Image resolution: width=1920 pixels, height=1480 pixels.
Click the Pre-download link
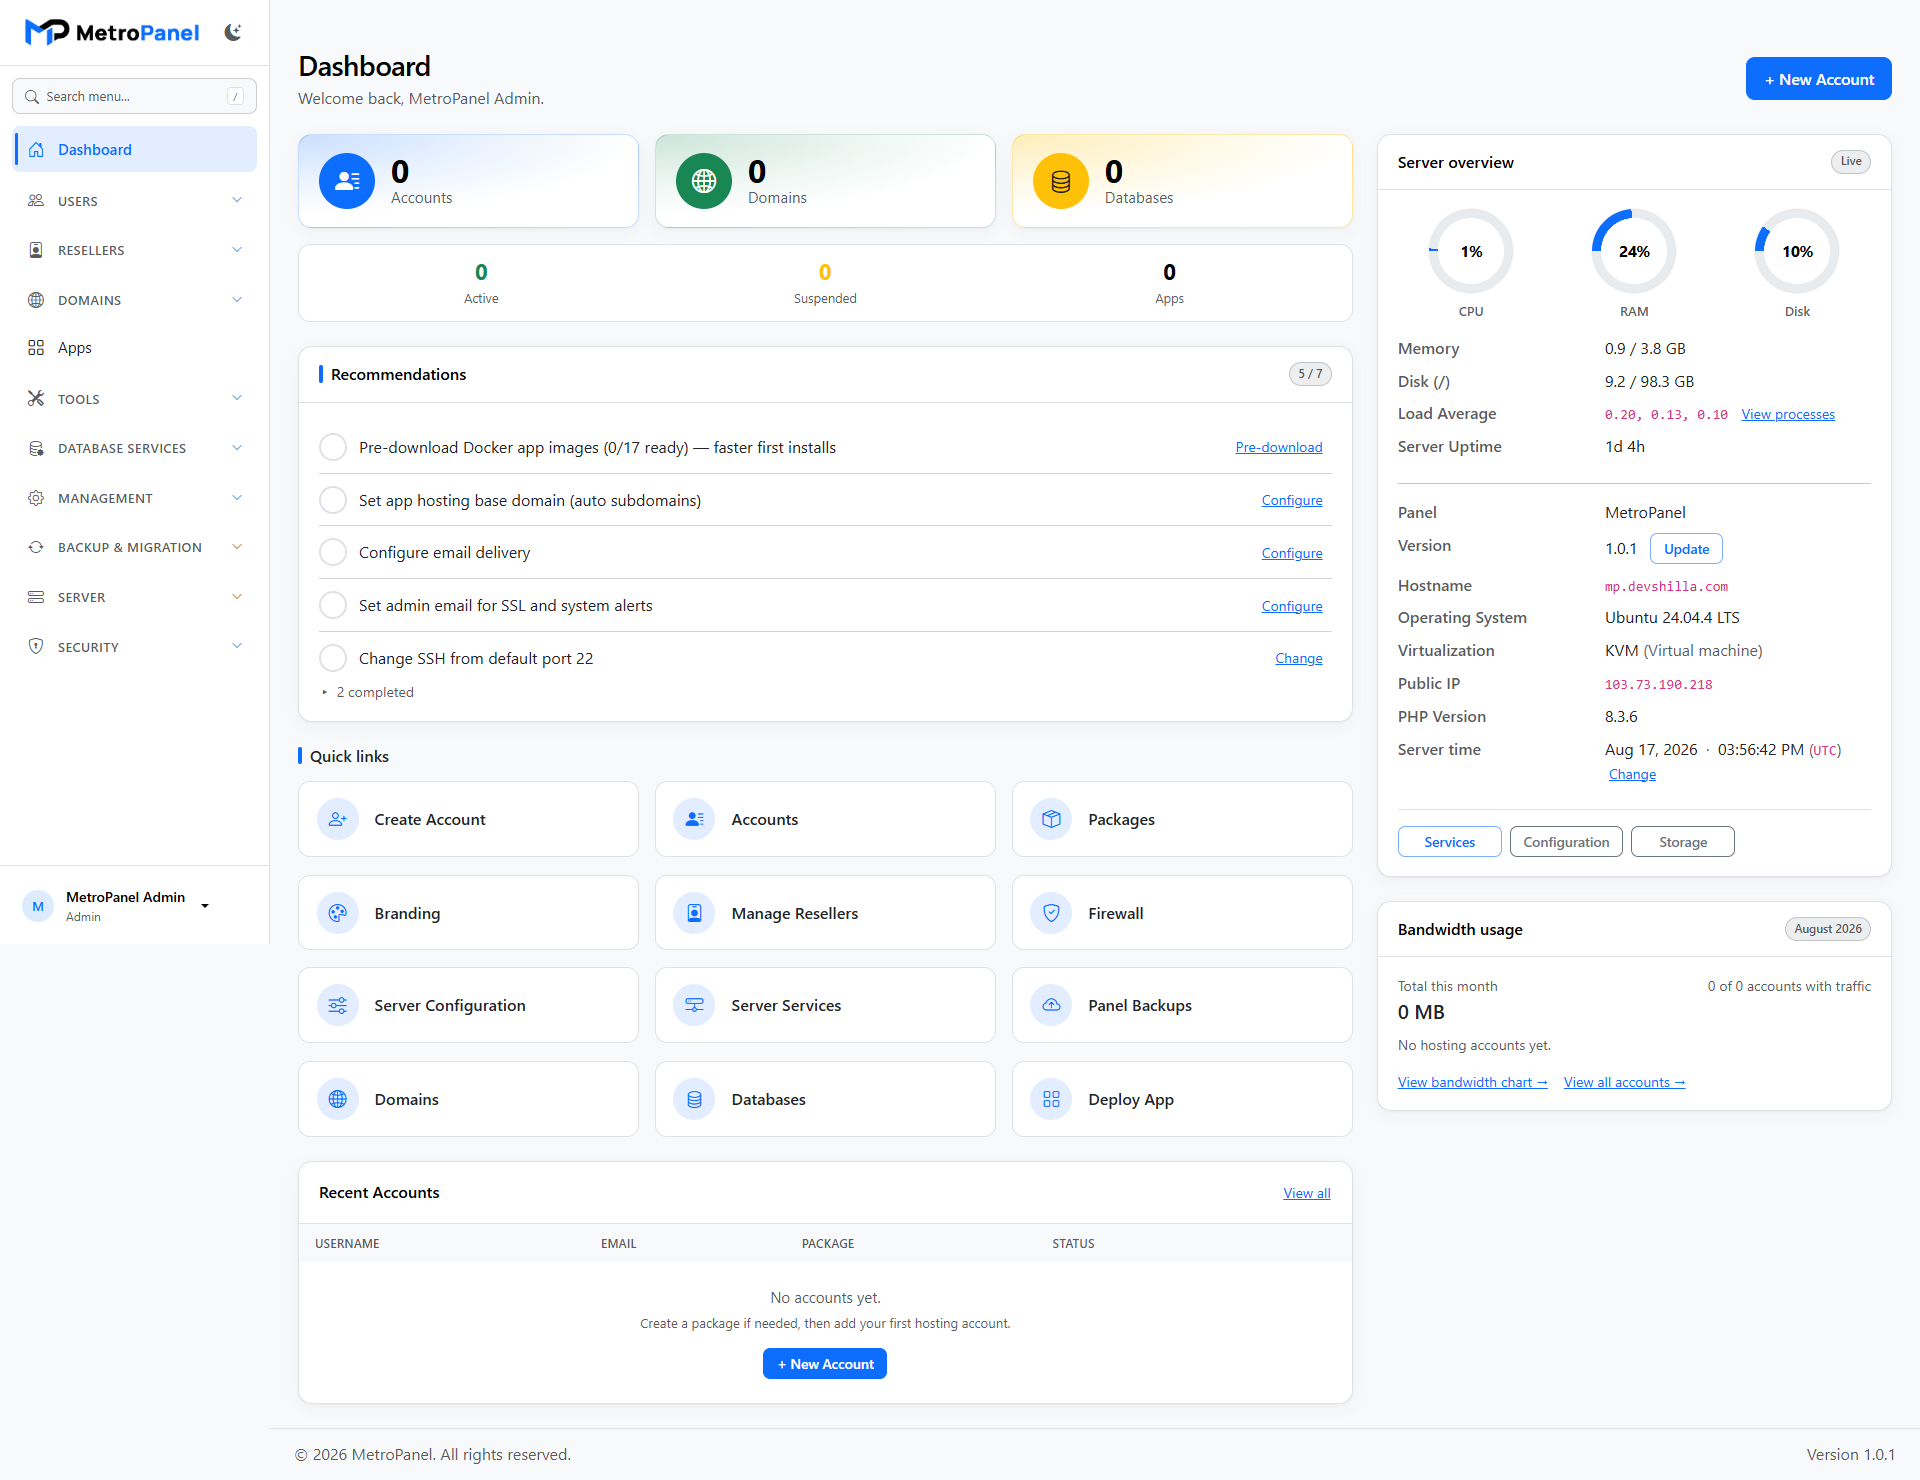click(x=1279, y=447)
